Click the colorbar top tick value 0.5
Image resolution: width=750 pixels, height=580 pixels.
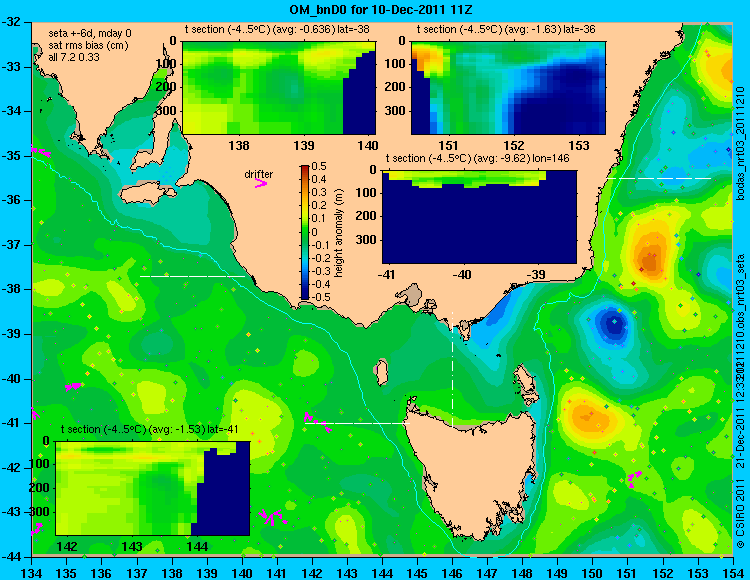pyautogui.click(x=319, y=166)
